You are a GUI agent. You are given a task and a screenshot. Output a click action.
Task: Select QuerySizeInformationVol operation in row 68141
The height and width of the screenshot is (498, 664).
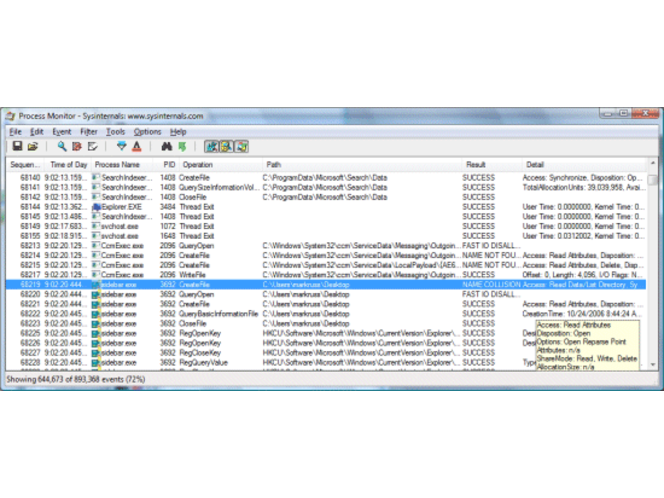pos(219,188)
